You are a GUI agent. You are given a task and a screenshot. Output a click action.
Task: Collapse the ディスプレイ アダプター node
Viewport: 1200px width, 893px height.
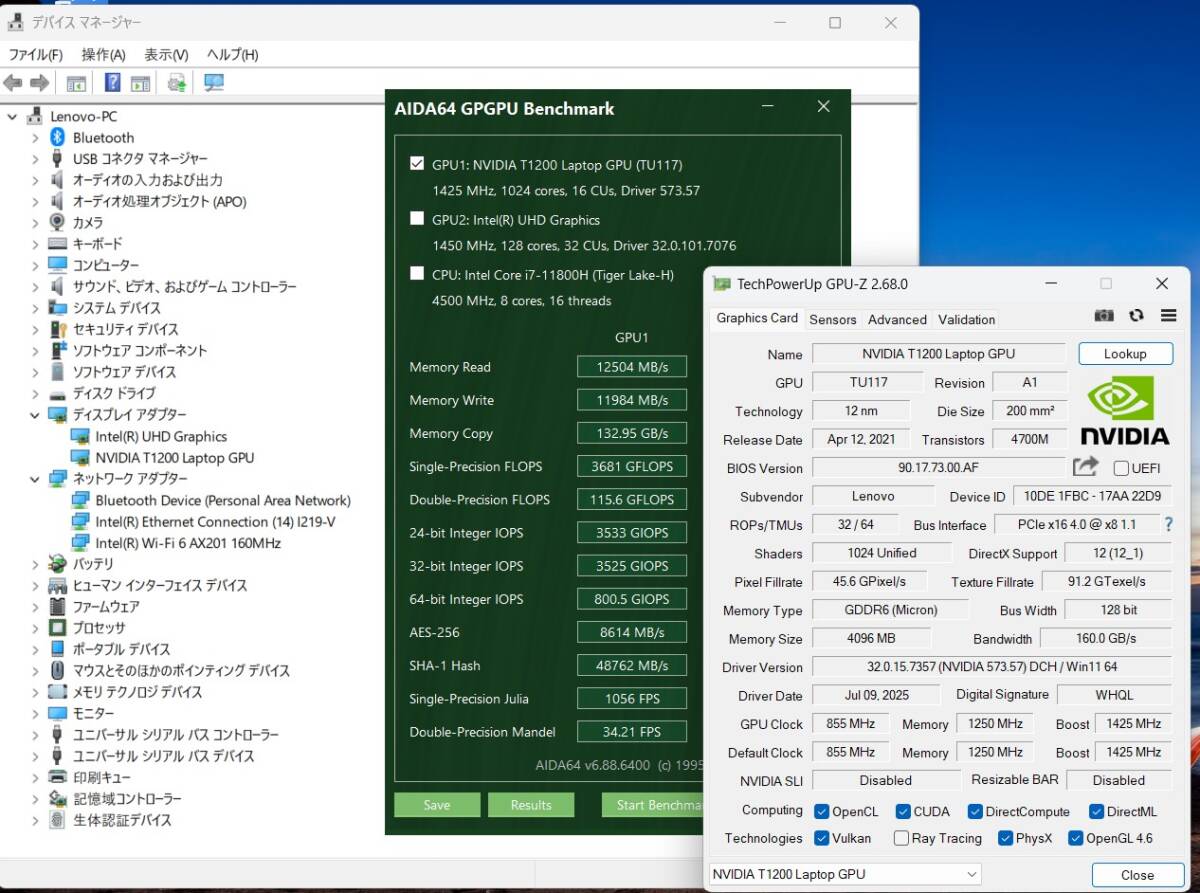point(35,415)
